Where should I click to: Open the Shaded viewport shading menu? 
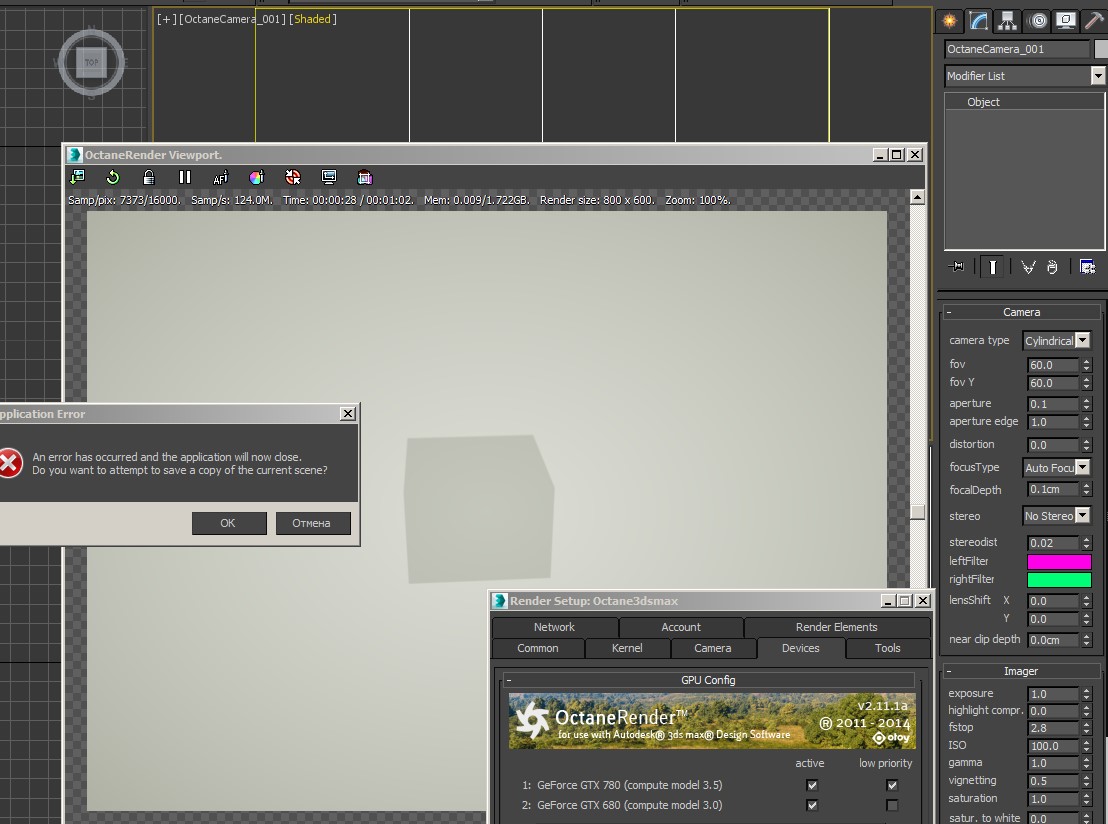[312, 19]
